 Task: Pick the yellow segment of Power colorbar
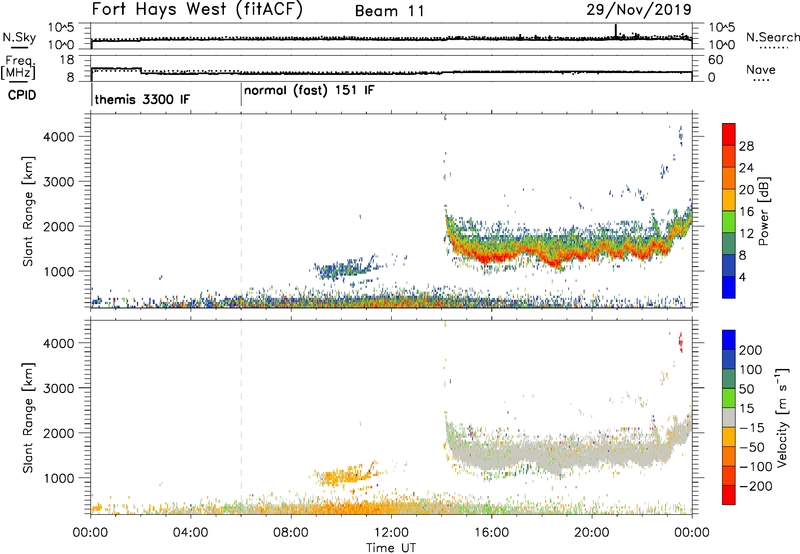tap(730, 199)
